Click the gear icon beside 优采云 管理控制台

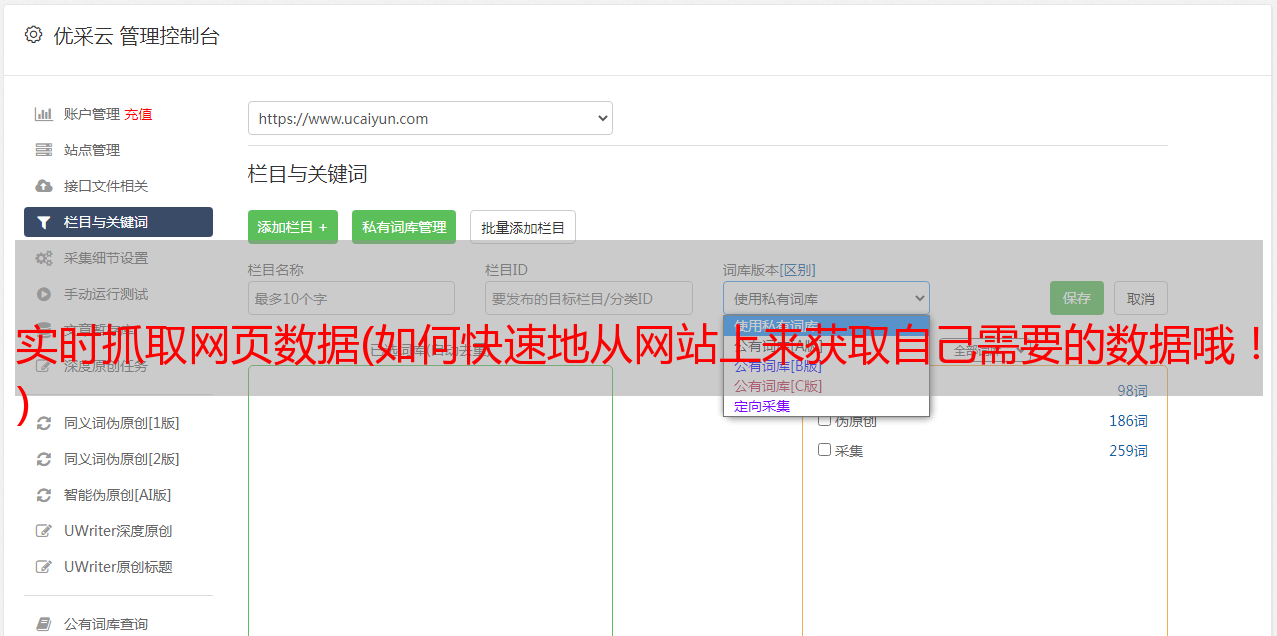coord(33,35)
